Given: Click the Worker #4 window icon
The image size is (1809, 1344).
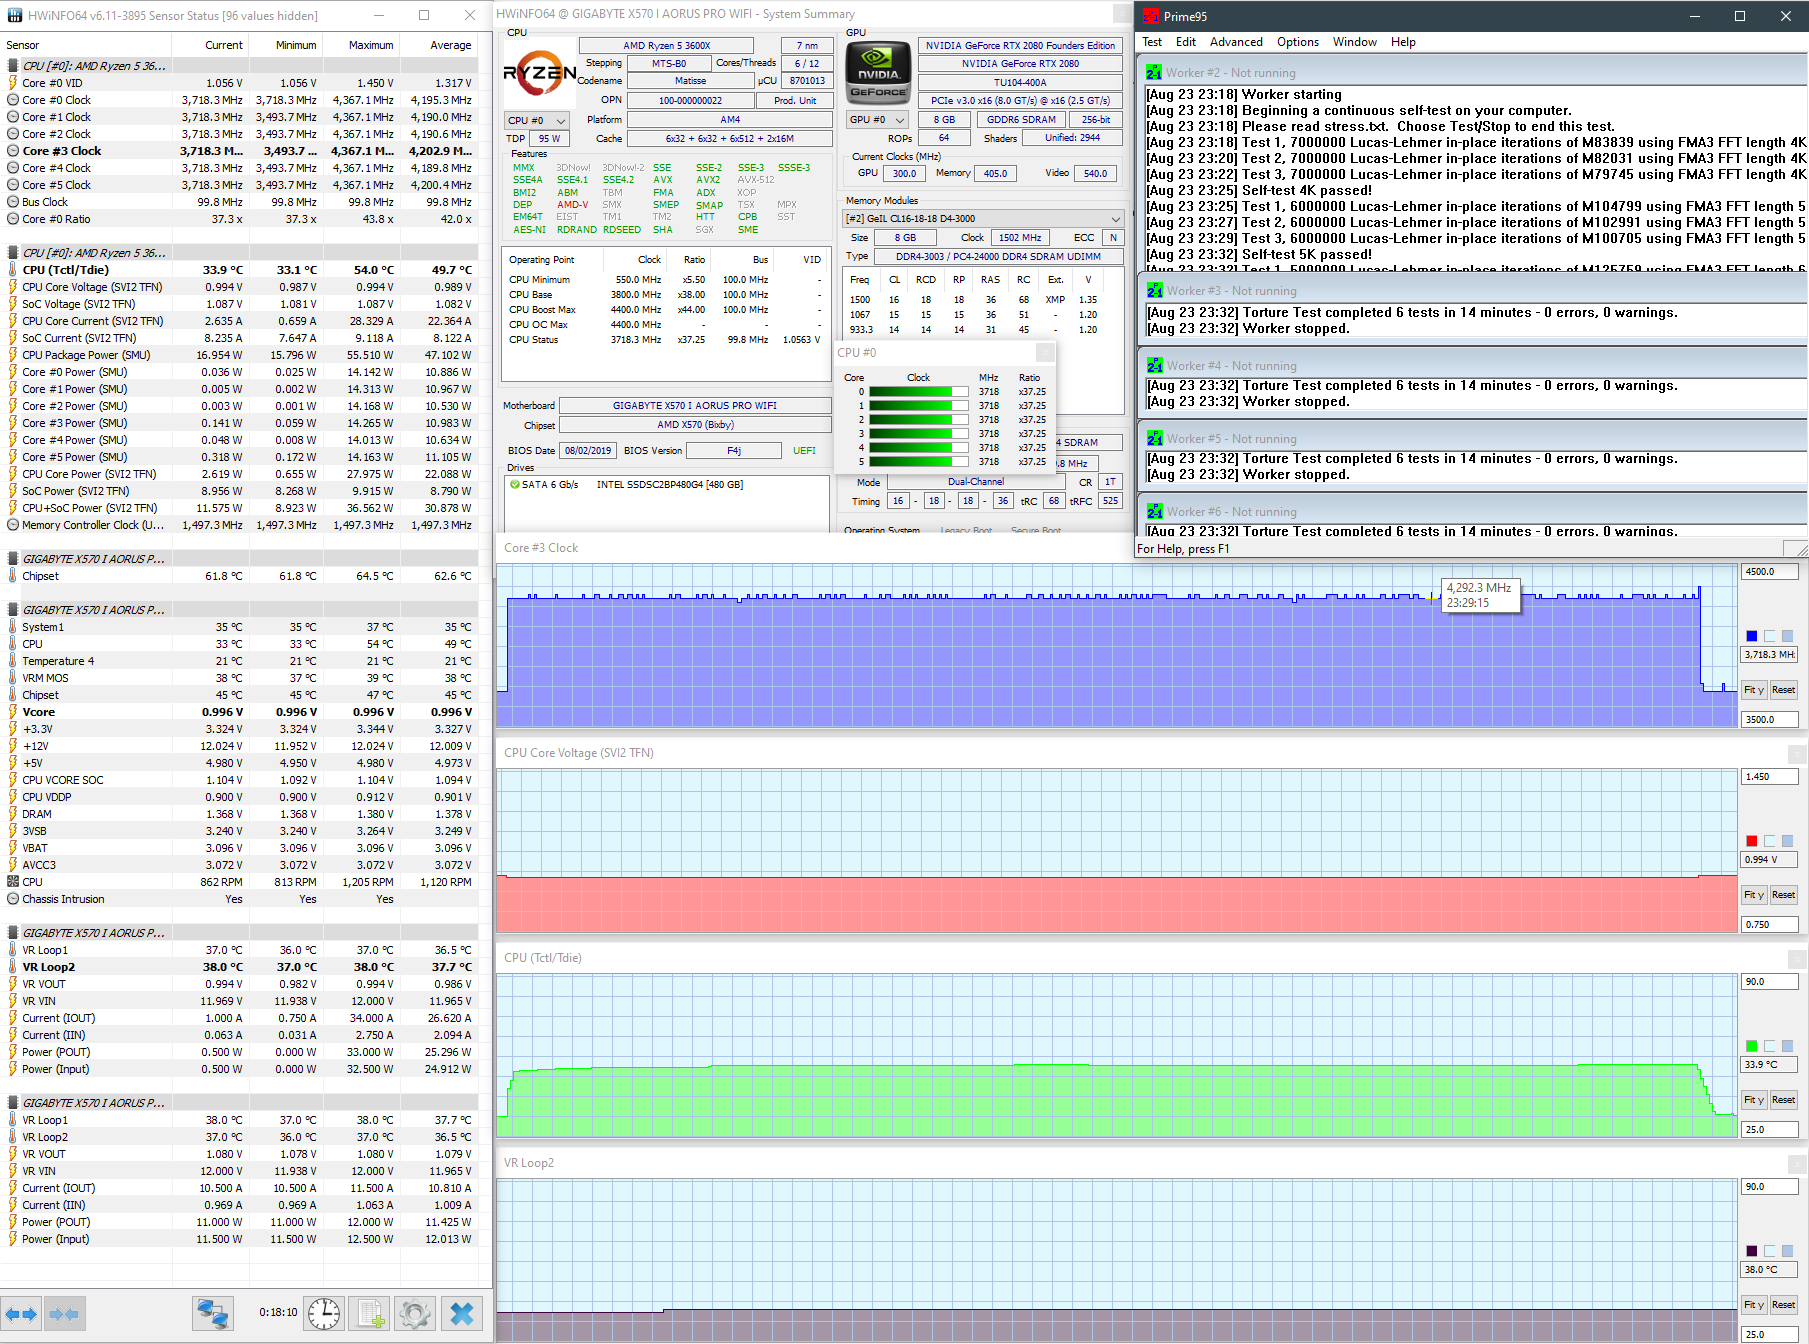Looking at the screenshot, I should 1155,365.
